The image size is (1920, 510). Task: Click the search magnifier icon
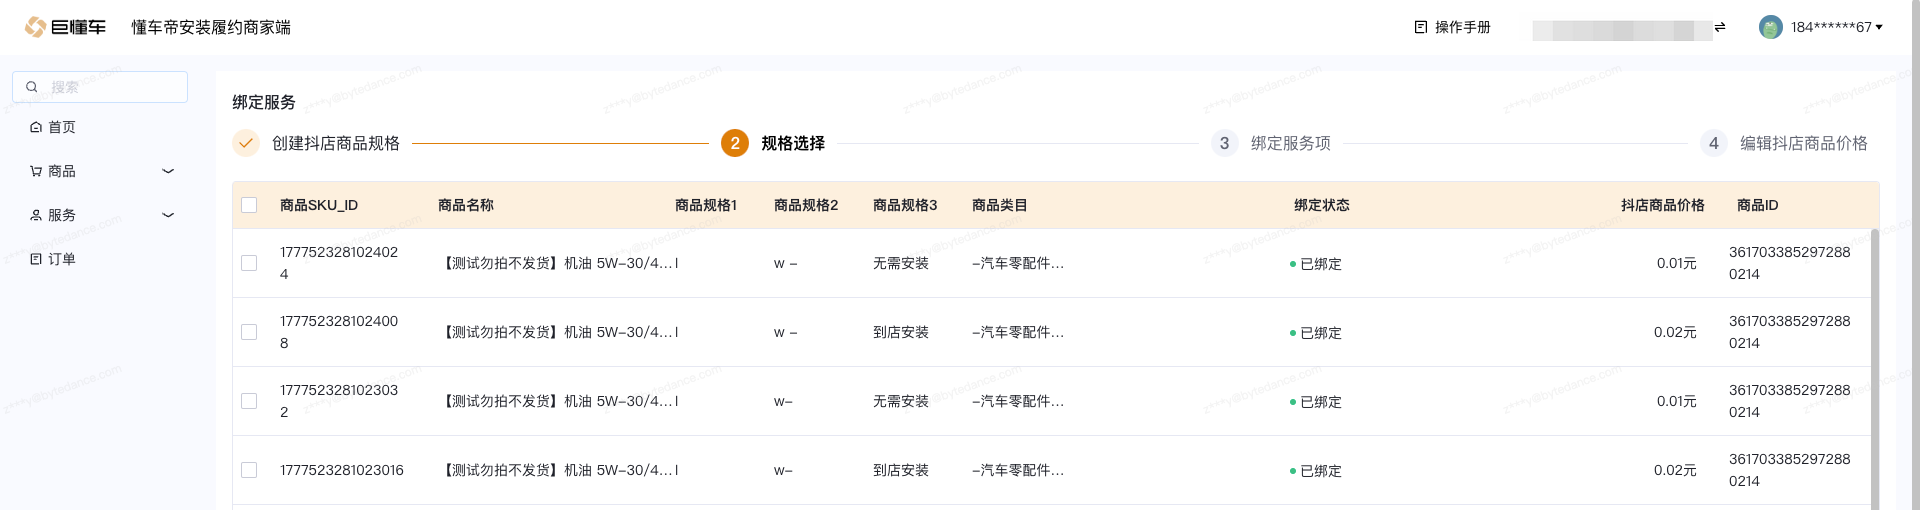[32, 87]
